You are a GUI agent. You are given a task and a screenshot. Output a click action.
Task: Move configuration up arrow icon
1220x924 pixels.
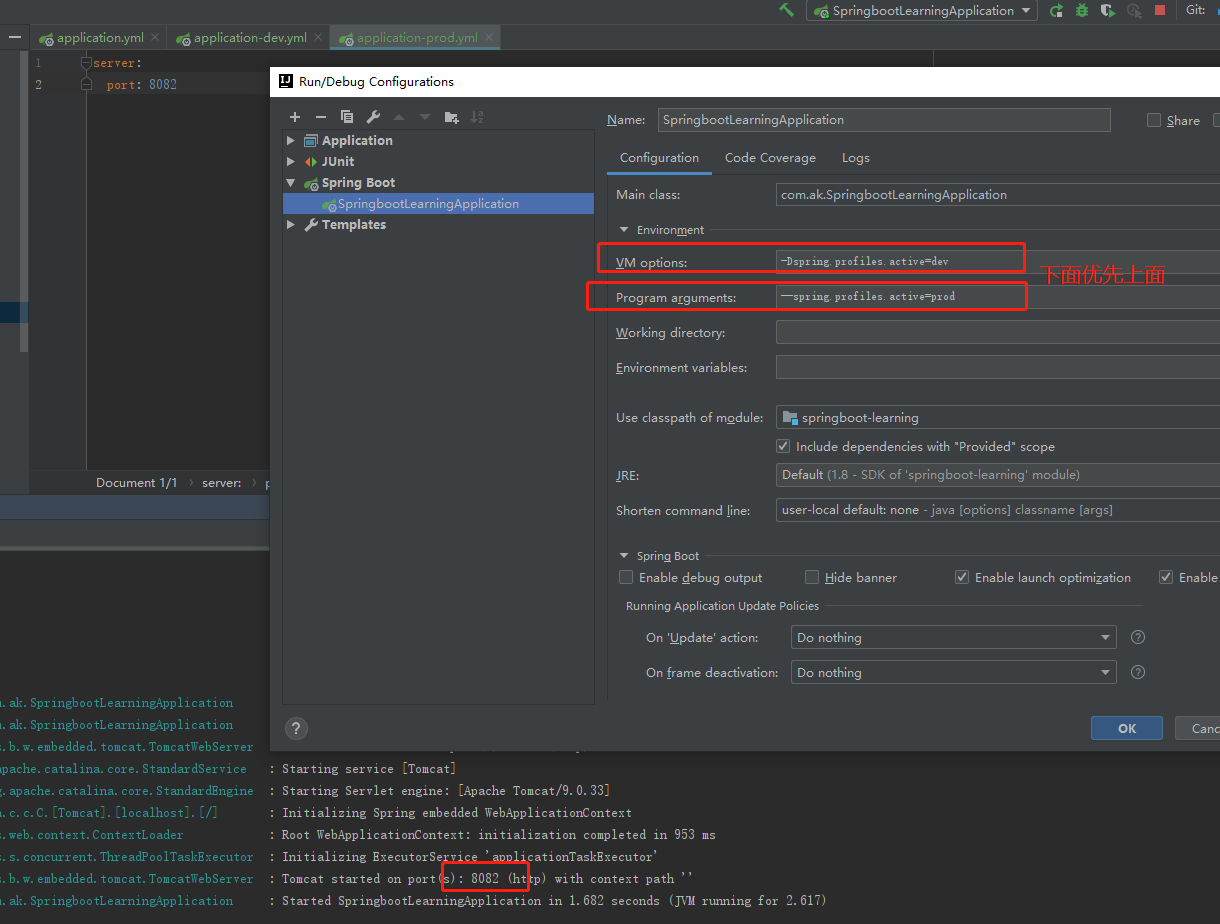click(399, 117)
